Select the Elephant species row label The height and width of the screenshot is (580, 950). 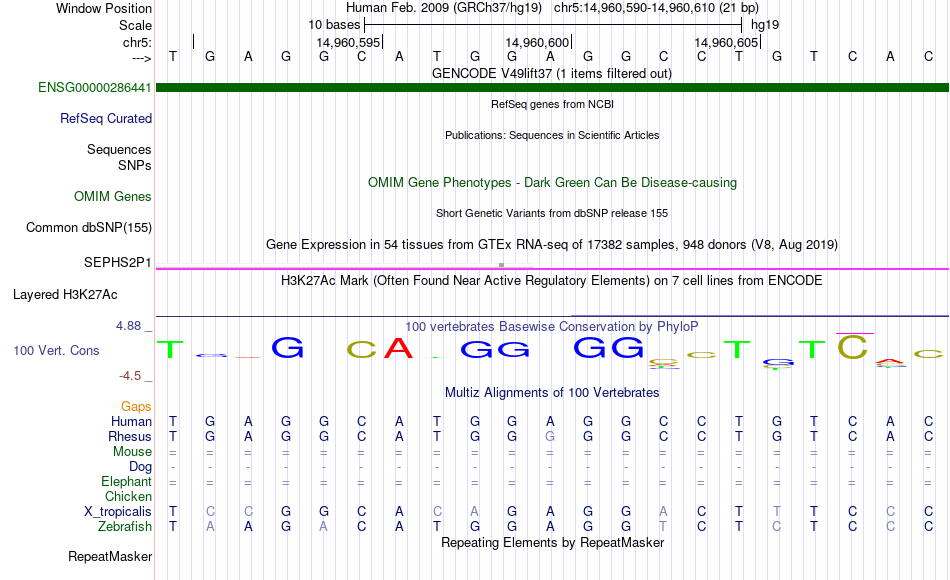(127, 481)
